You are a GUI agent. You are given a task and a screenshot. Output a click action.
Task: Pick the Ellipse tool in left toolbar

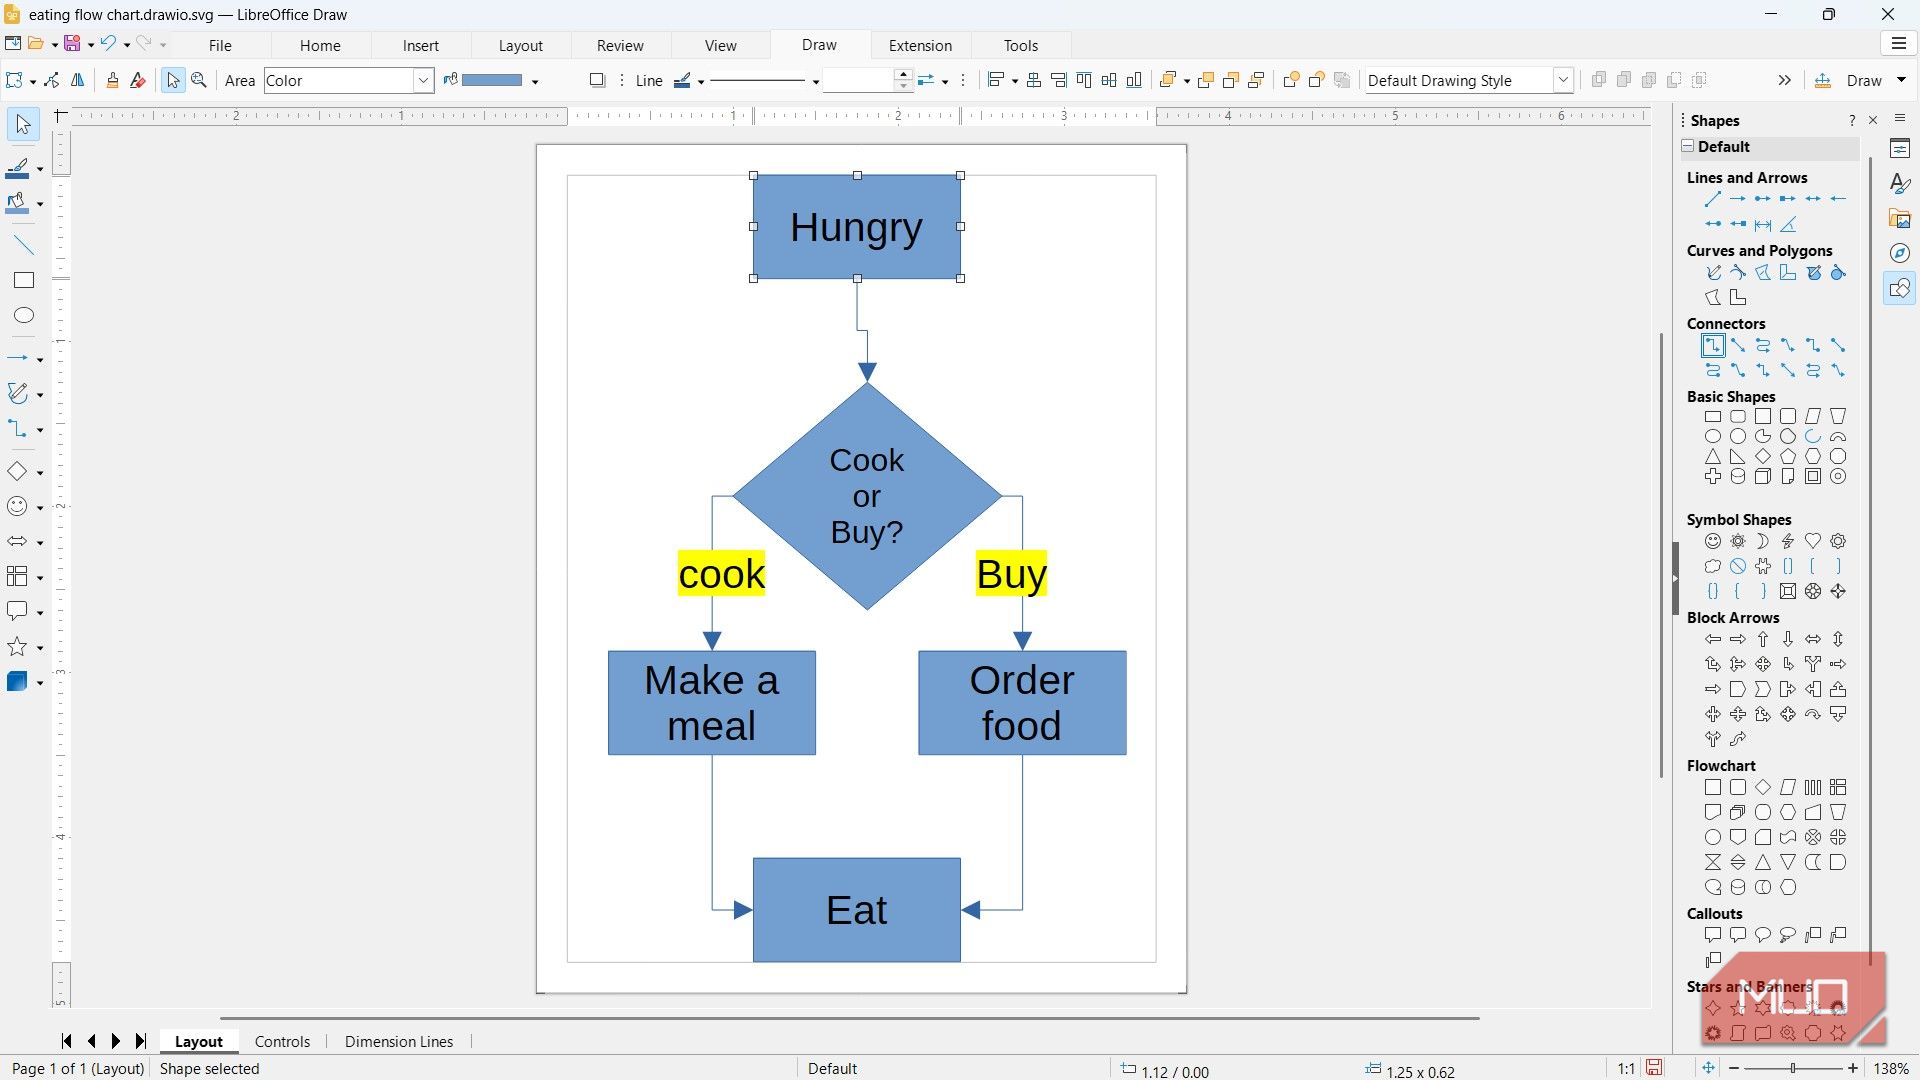pos(23,316)
